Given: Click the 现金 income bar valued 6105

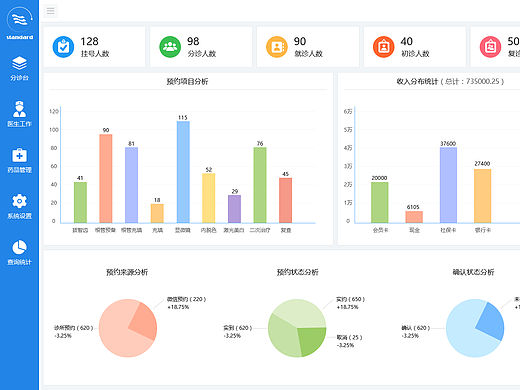Looking at the screenshot, I should pyautogui.click(x=414, y=217).
